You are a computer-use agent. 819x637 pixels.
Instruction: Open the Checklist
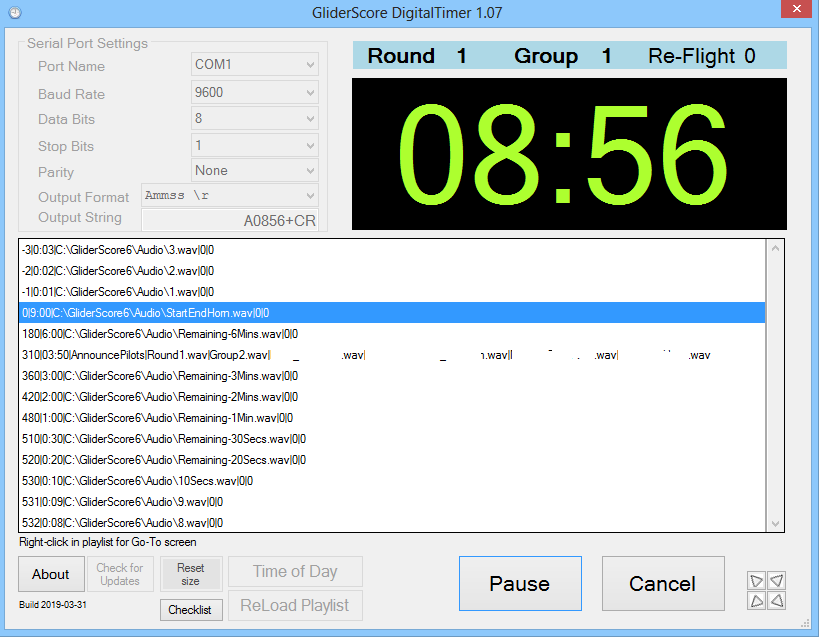tap(191, 610)
